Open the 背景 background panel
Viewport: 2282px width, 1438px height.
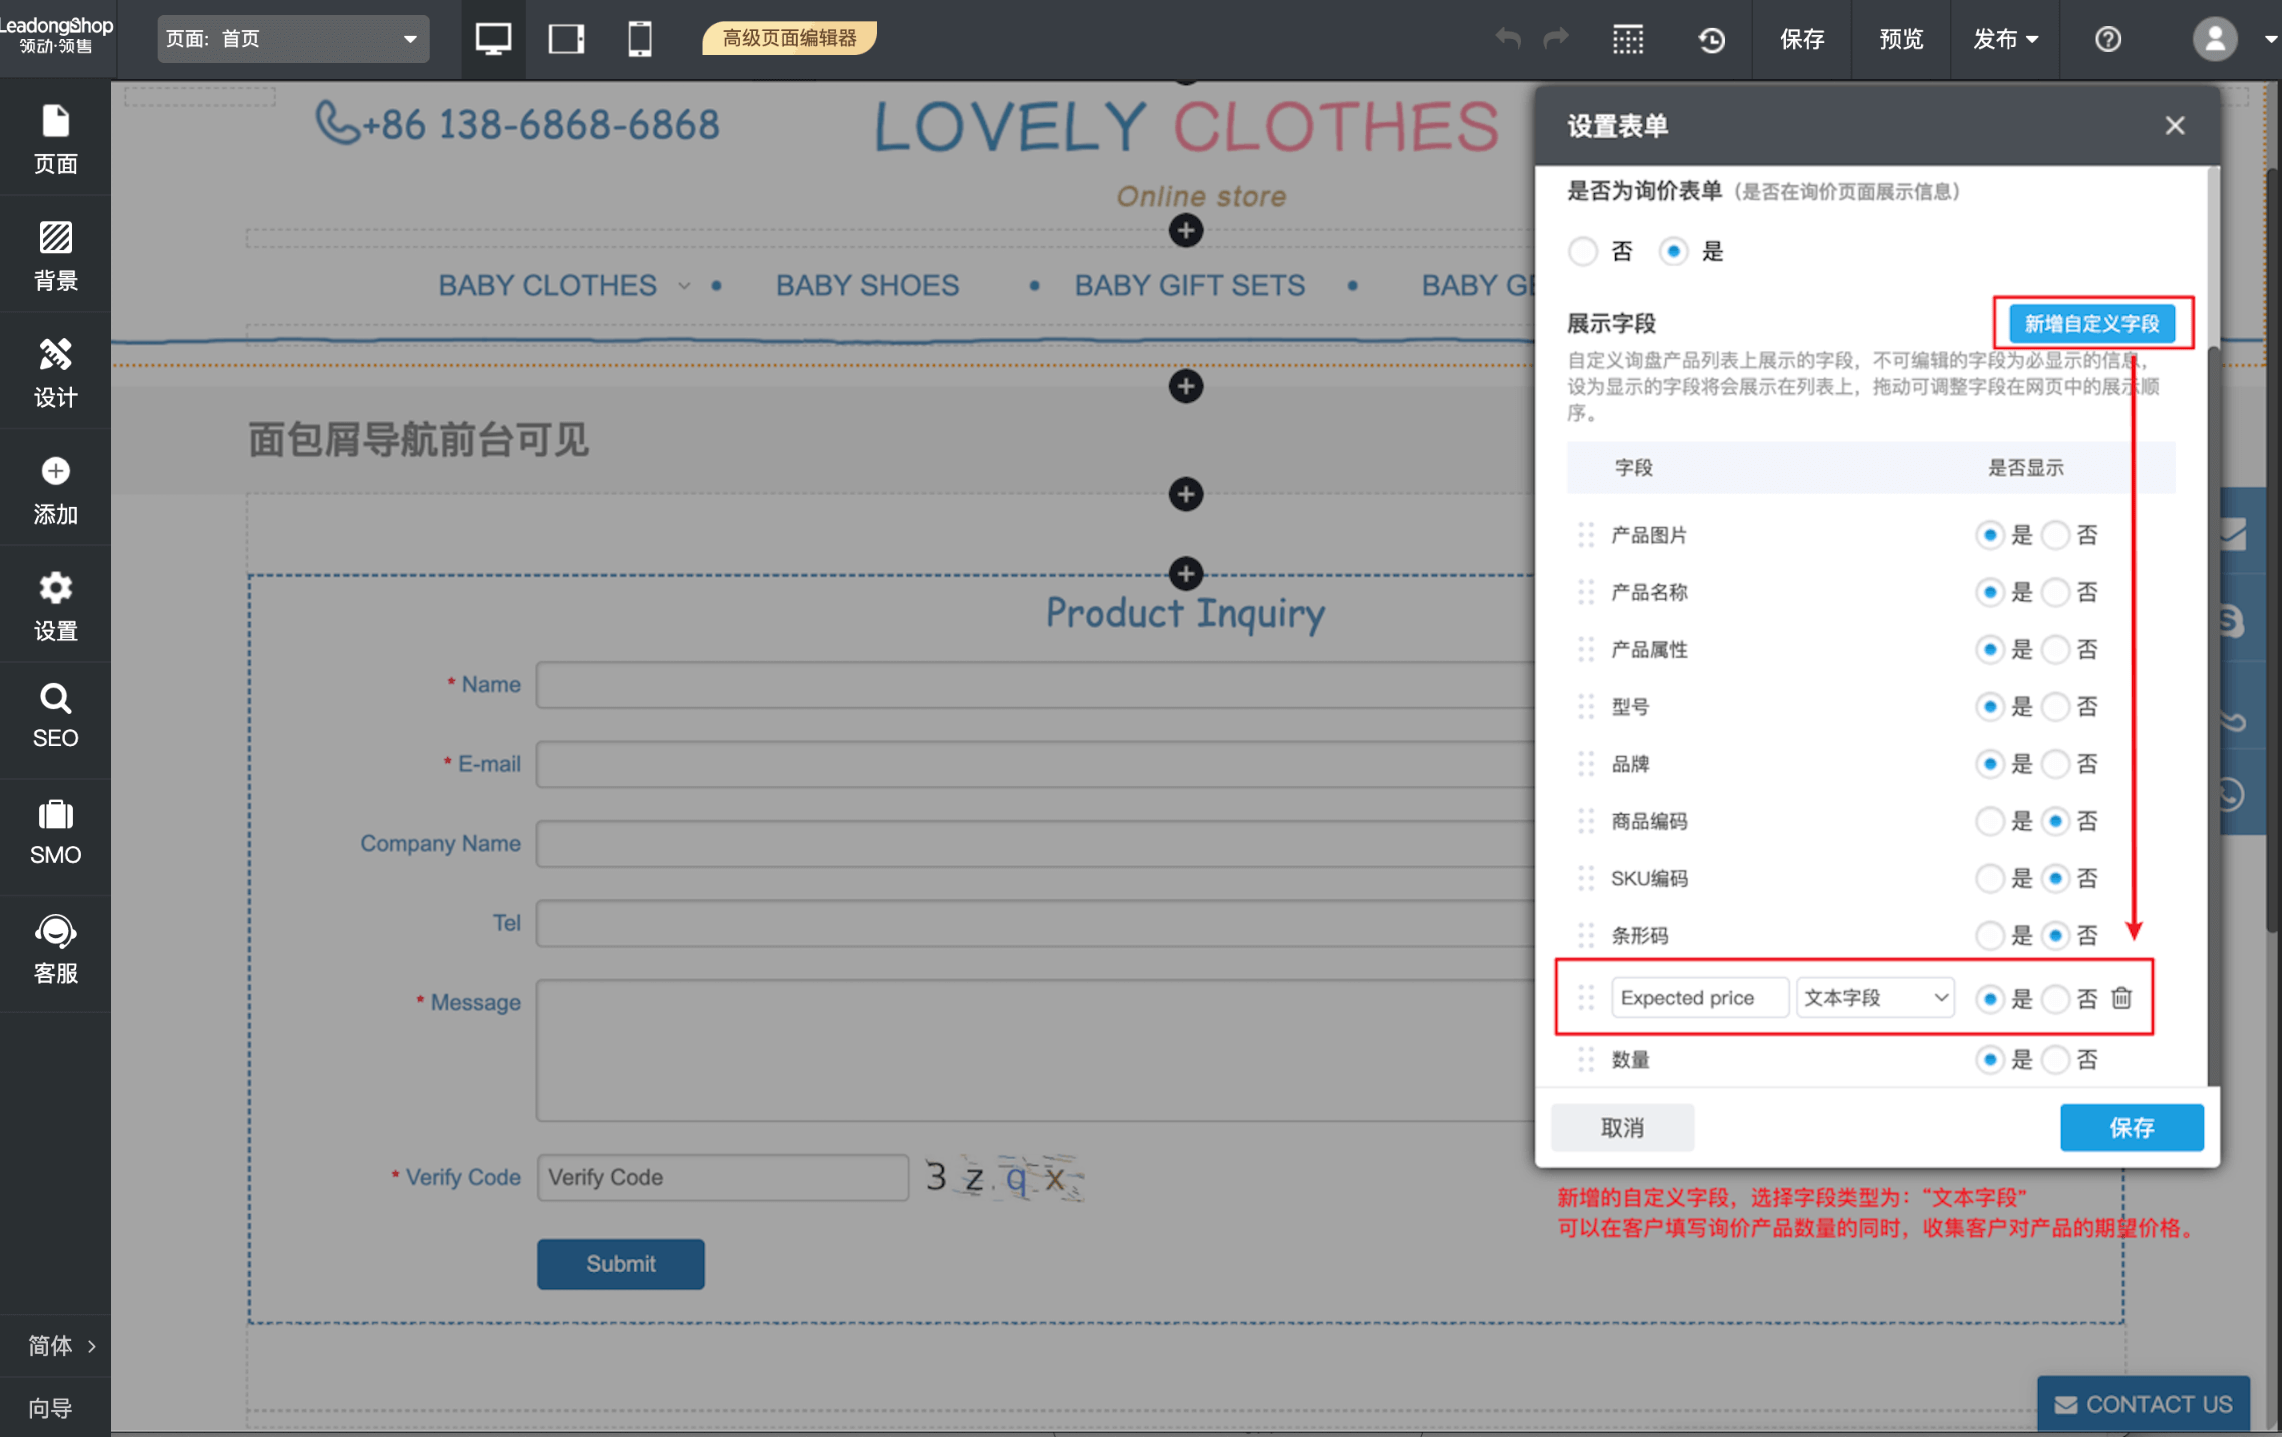55,255
